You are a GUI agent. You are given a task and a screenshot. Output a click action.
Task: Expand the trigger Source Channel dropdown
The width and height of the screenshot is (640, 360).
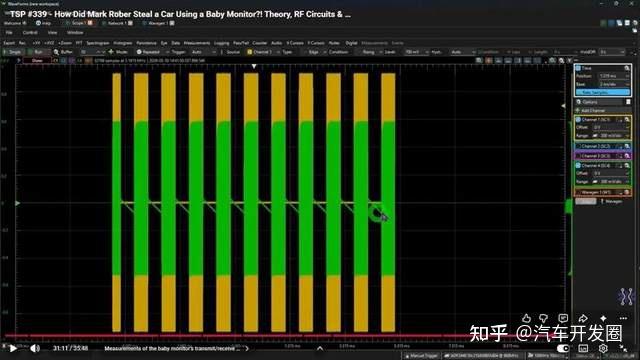(262, 52)
